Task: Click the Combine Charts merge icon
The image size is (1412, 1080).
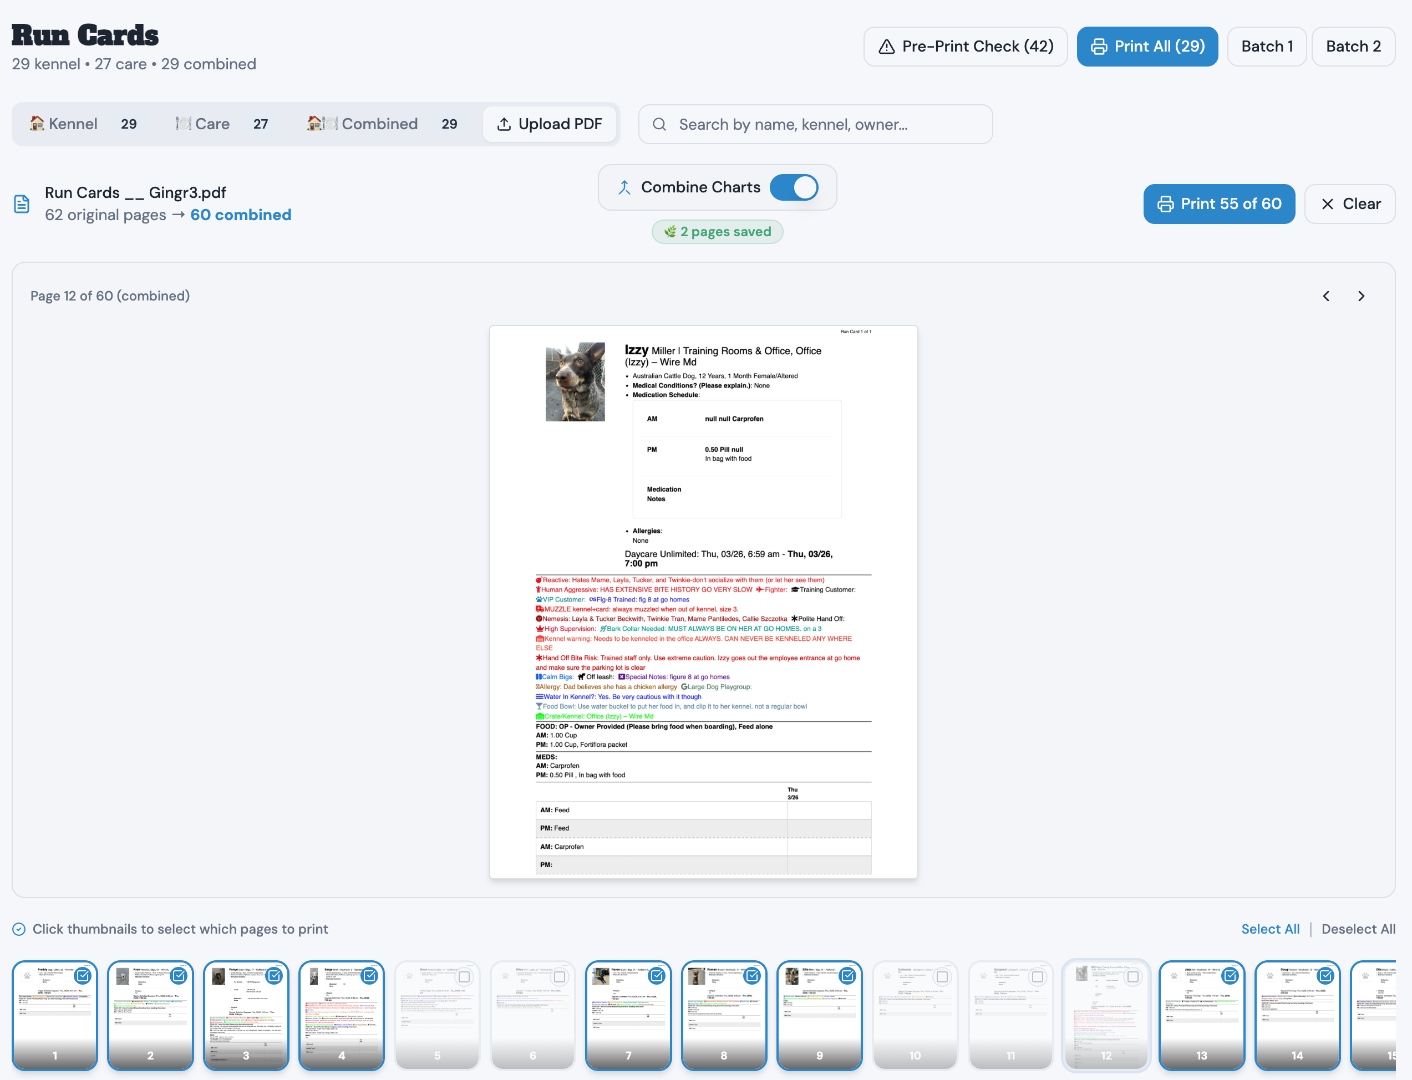Action: [x=624, y=188]
